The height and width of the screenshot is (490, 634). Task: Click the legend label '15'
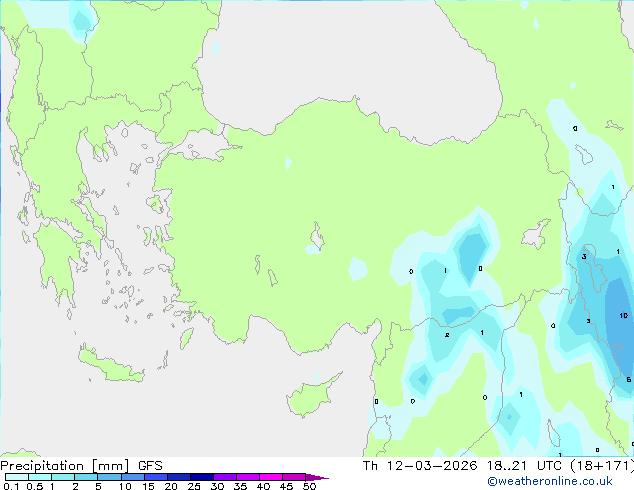(x=148, y=486)
